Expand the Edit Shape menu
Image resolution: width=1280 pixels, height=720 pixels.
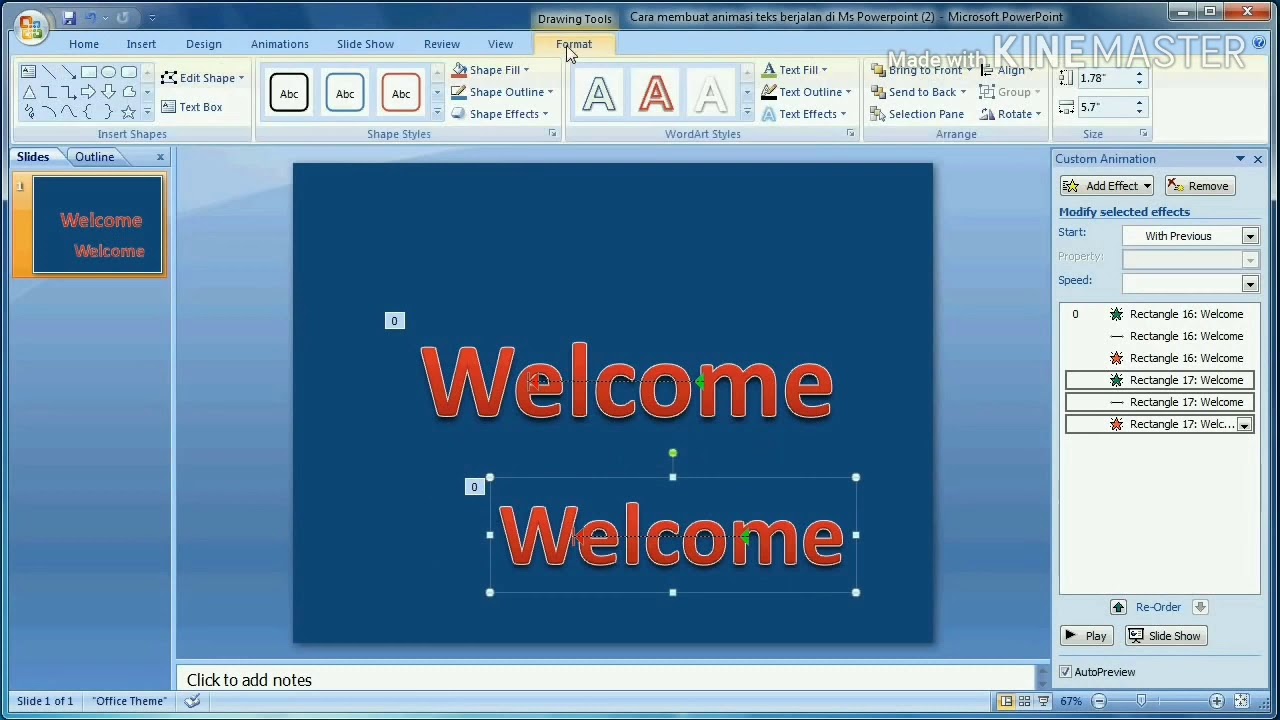pyautogui.click(x=202, y=78)
